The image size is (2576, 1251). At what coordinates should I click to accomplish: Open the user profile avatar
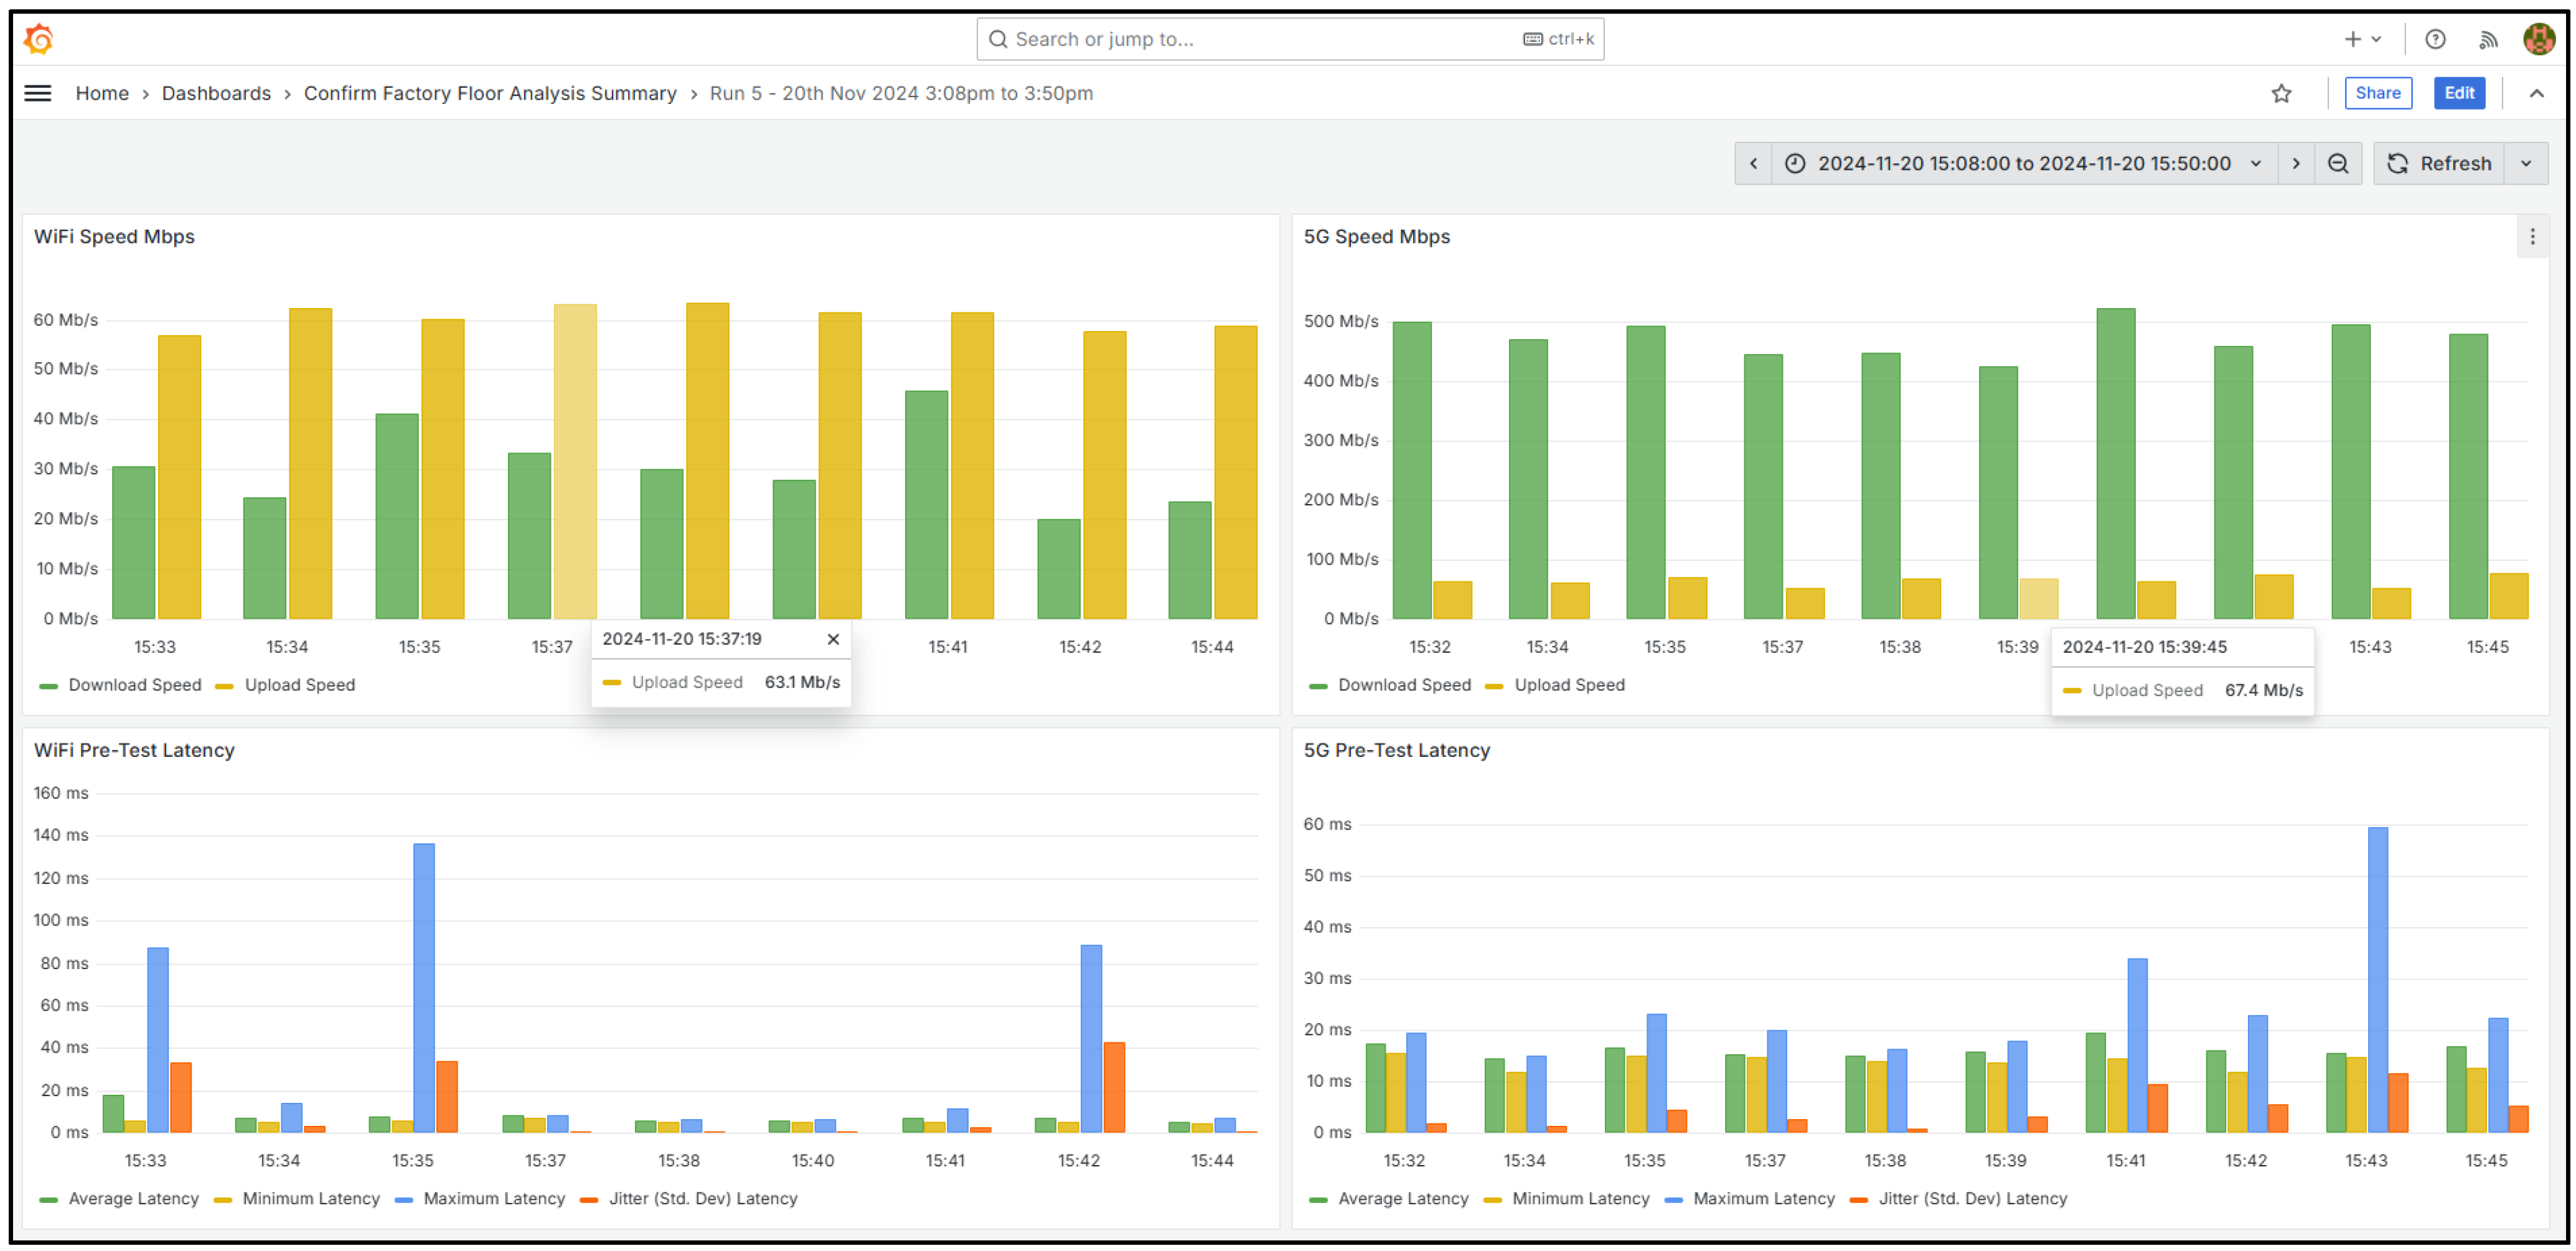click(2538, 39)
